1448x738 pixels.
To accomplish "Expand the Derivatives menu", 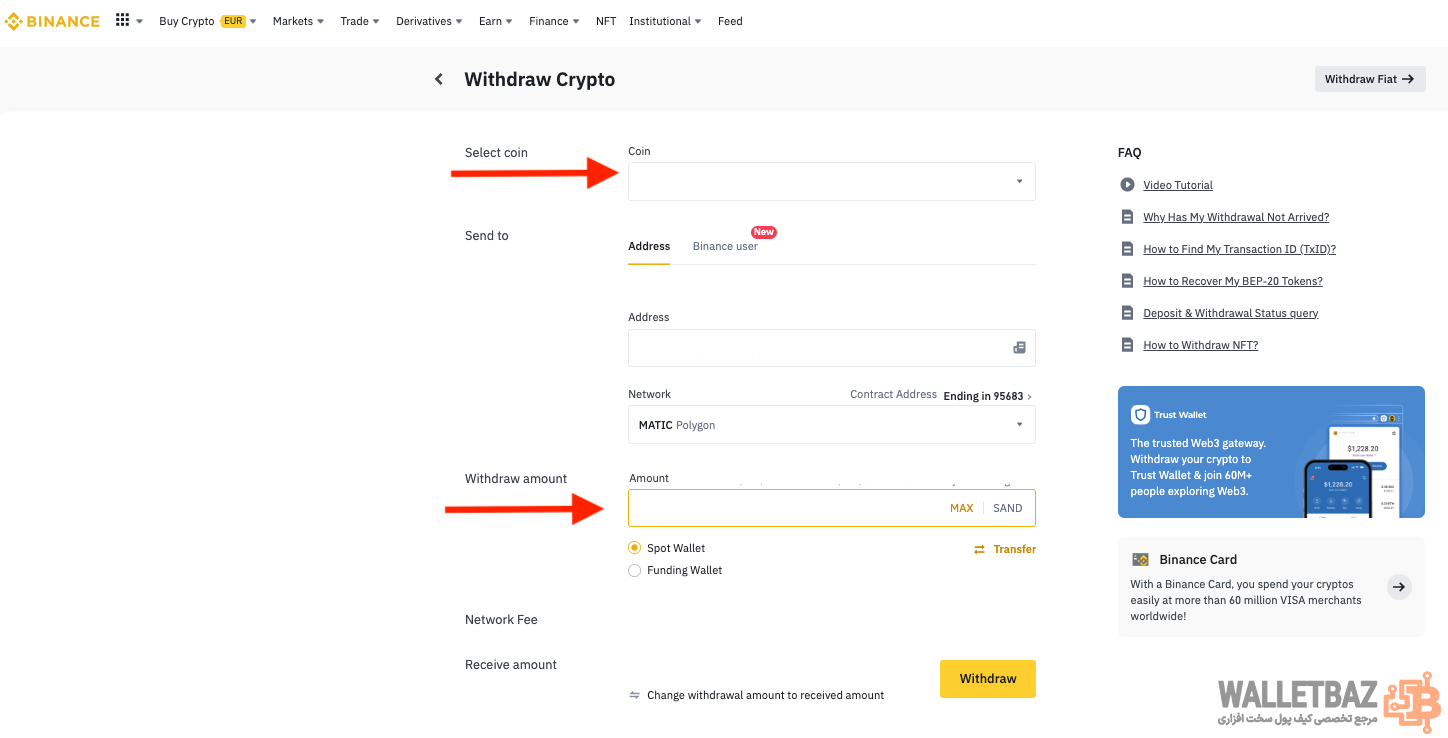I will pyautogui.click(x=429, y=21).
